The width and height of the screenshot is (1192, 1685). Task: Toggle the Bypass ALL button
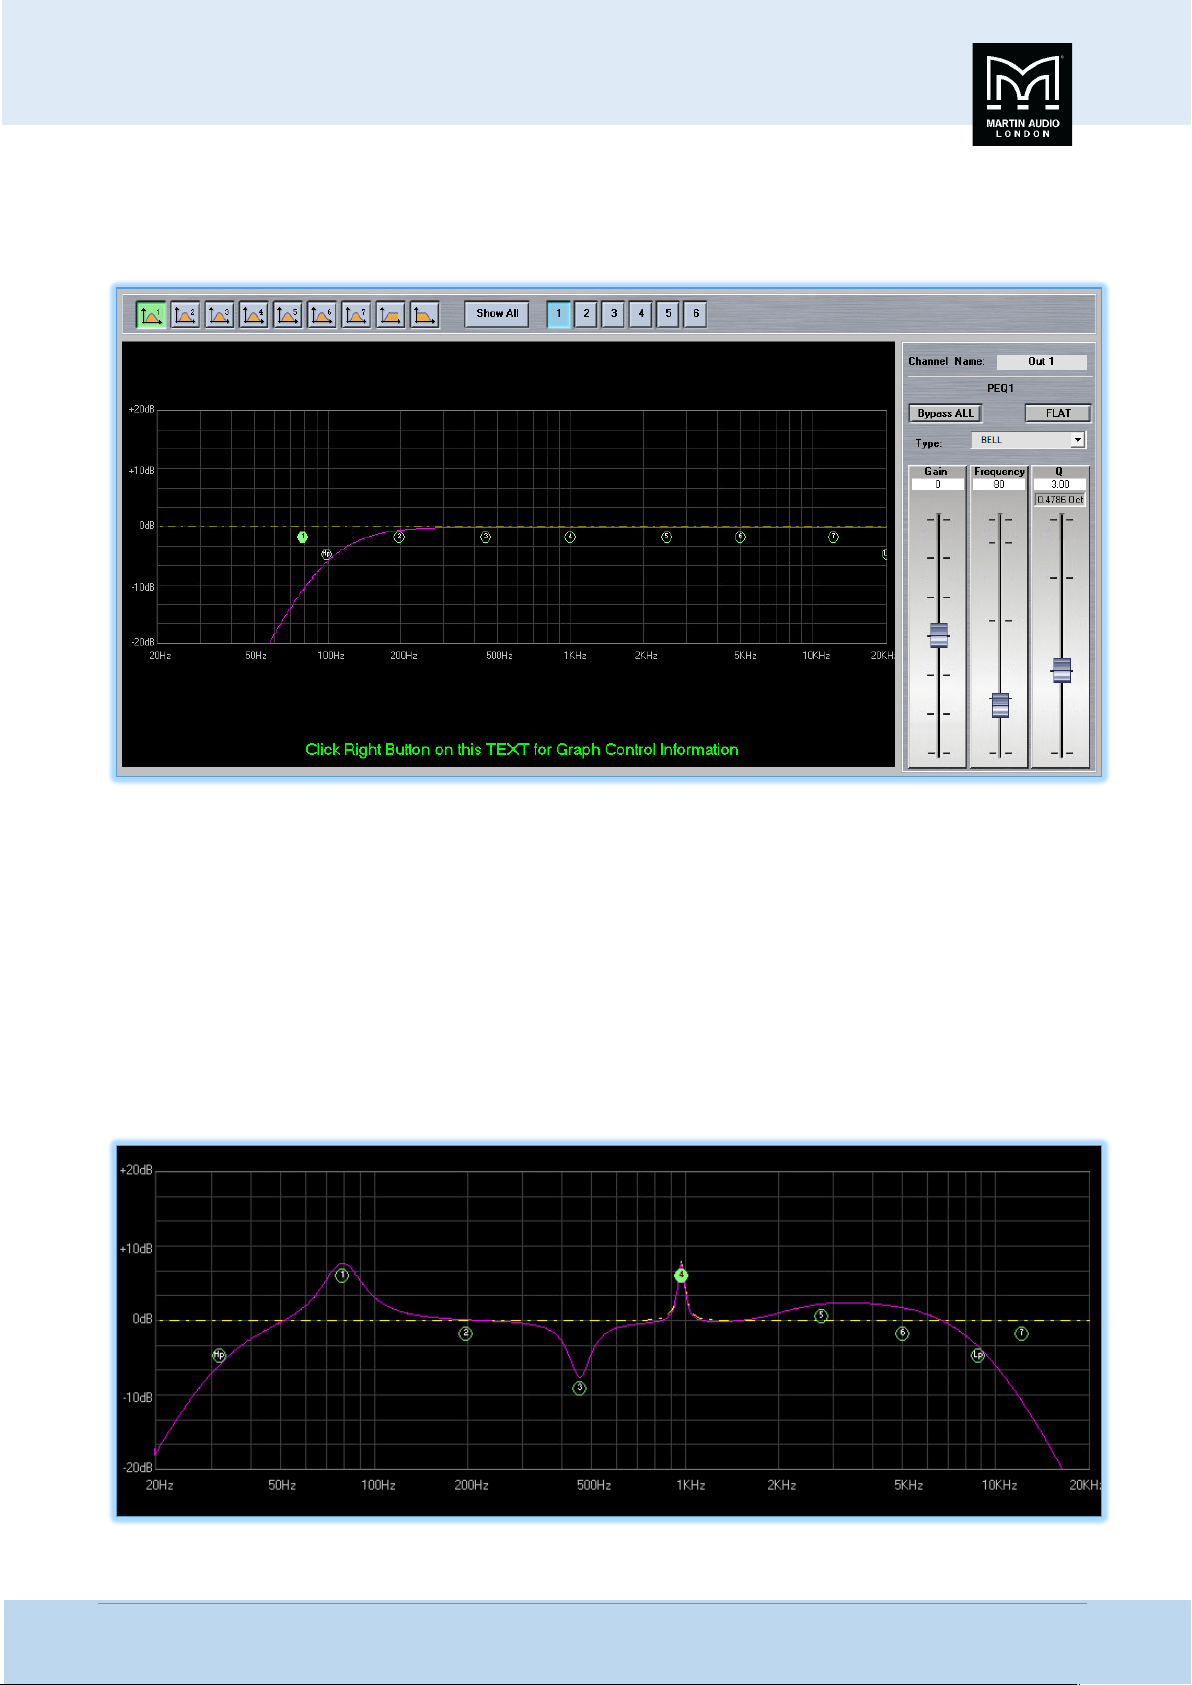(x=945, y=413)
